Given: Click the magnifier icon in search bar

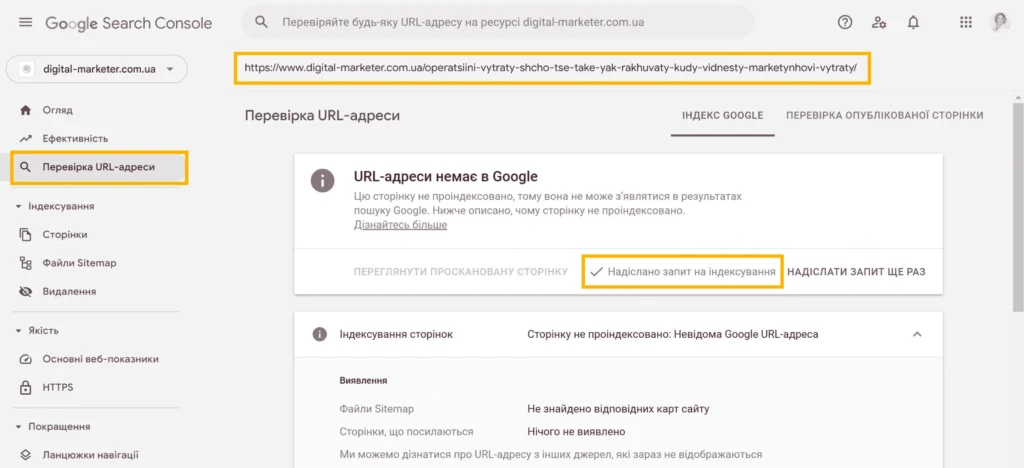Looking at the screenshot, I should click(x=261, y=22).
